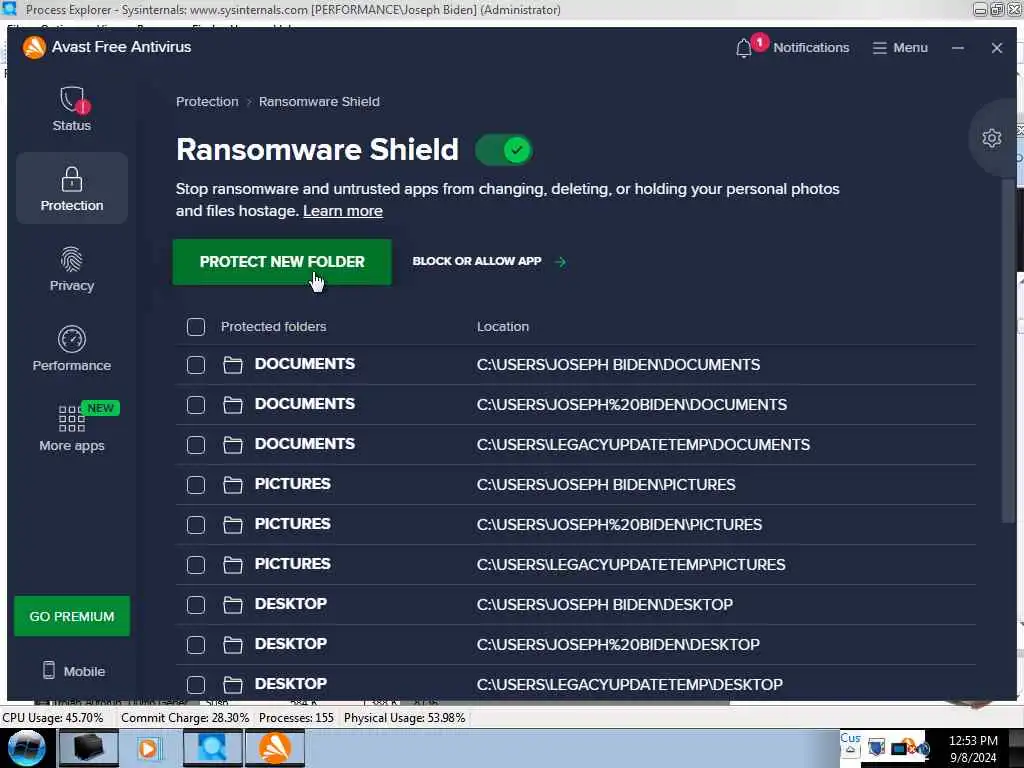Open Ransomware Shield settings gear
The image size is (1024, 768).
(x=991, y=138)
